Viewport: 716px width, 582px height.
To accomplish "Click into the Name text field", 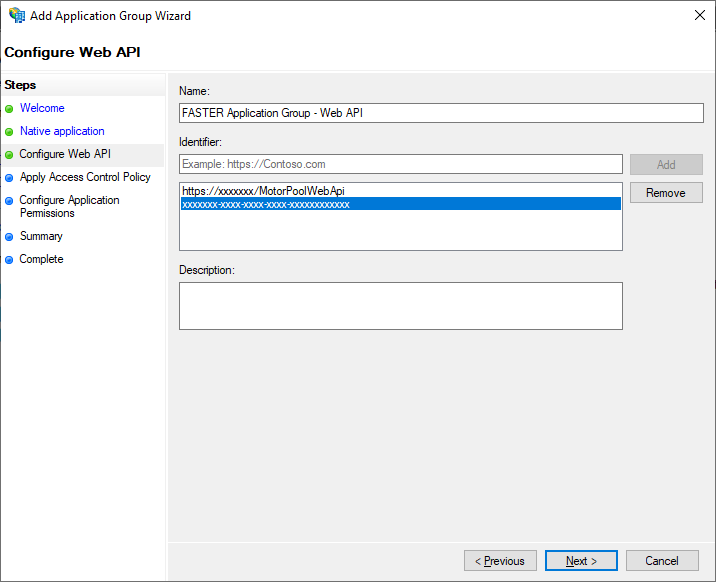I will pyautogui.click(x=441, y=113).
